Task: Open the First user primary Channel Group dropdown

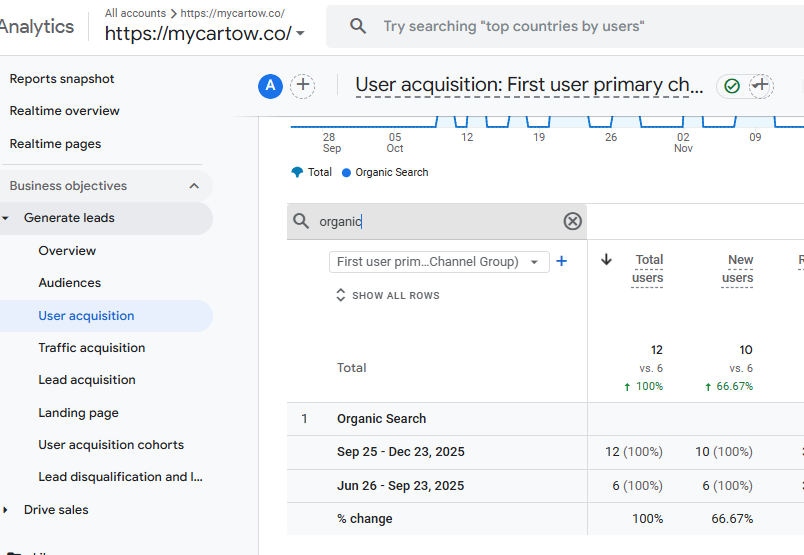Action: 438,262
